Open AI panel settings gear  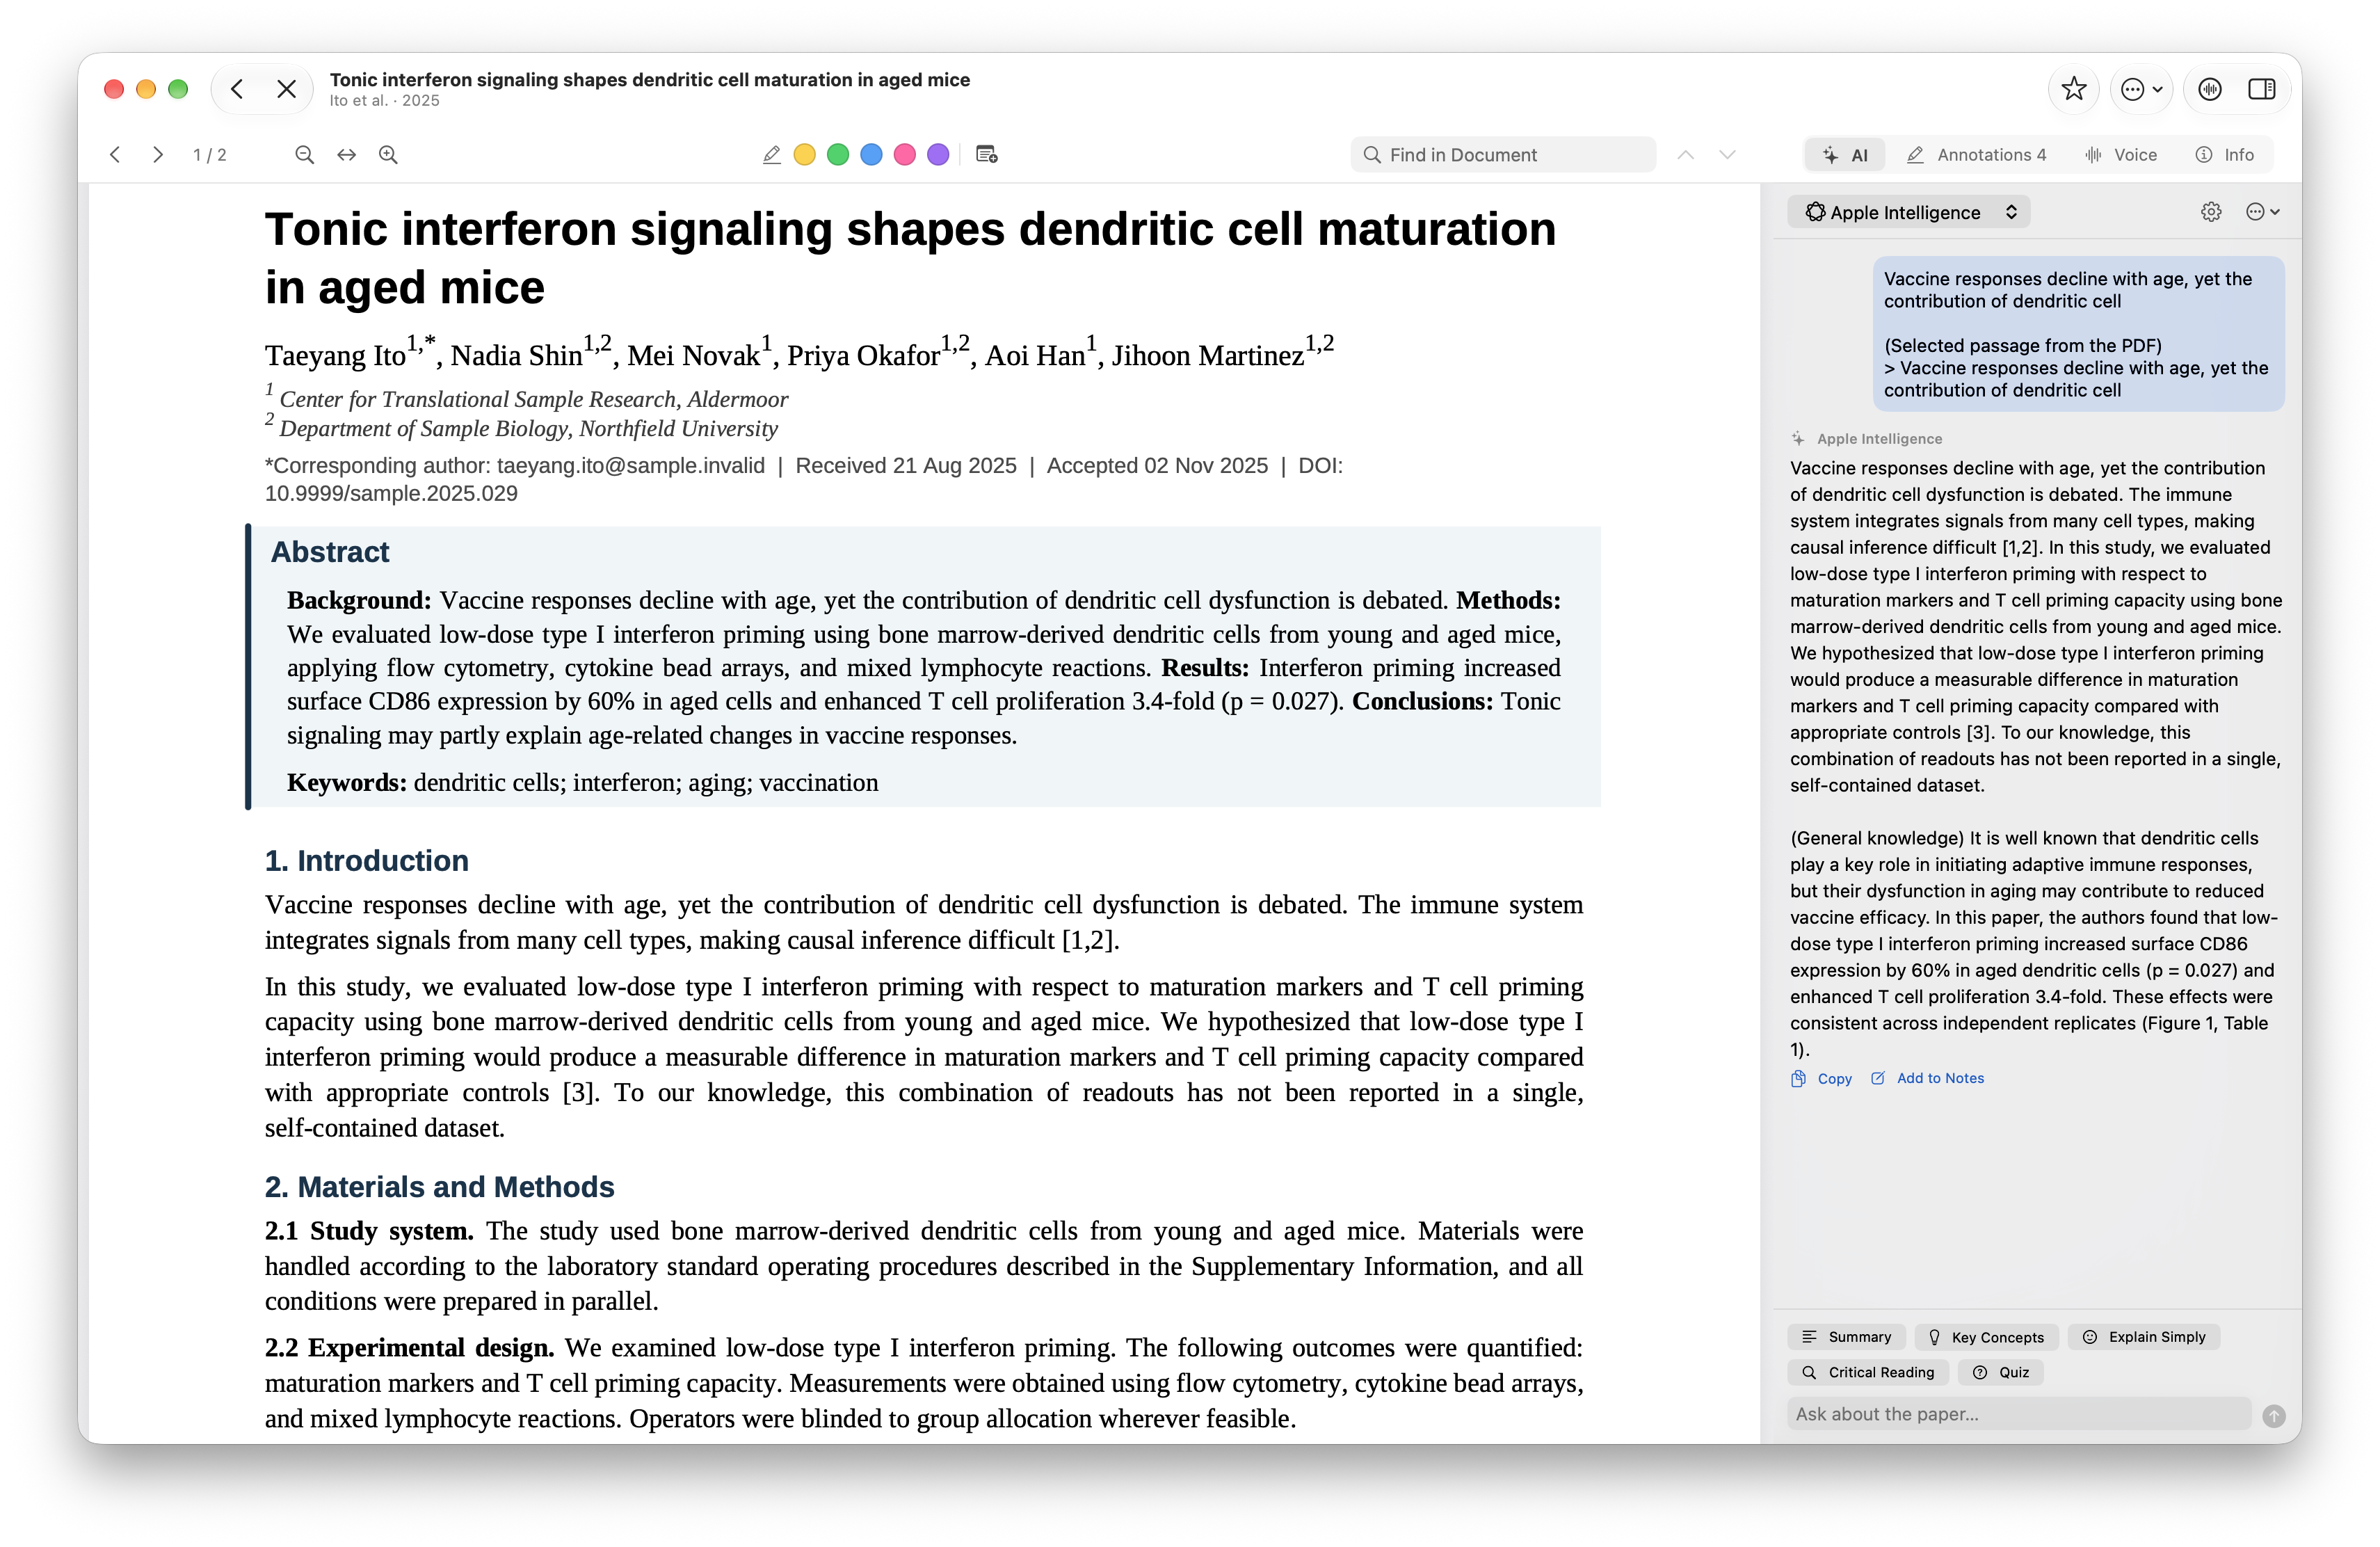coord(2211,212)
